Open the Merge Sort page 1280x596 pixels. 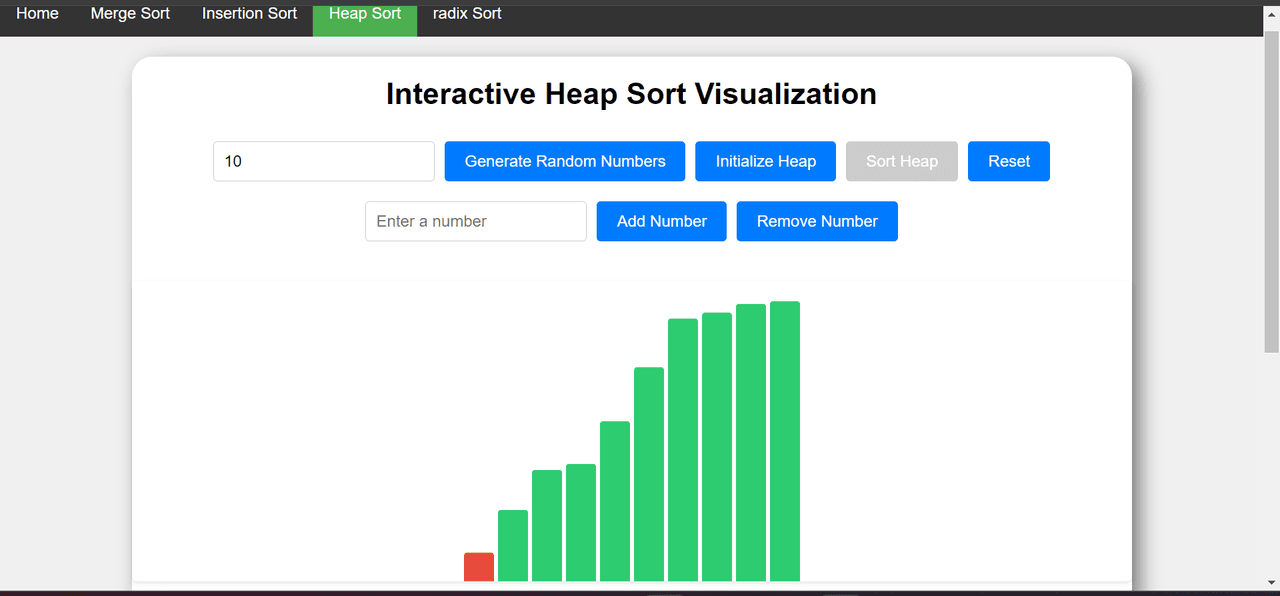[x=130, y=14]
